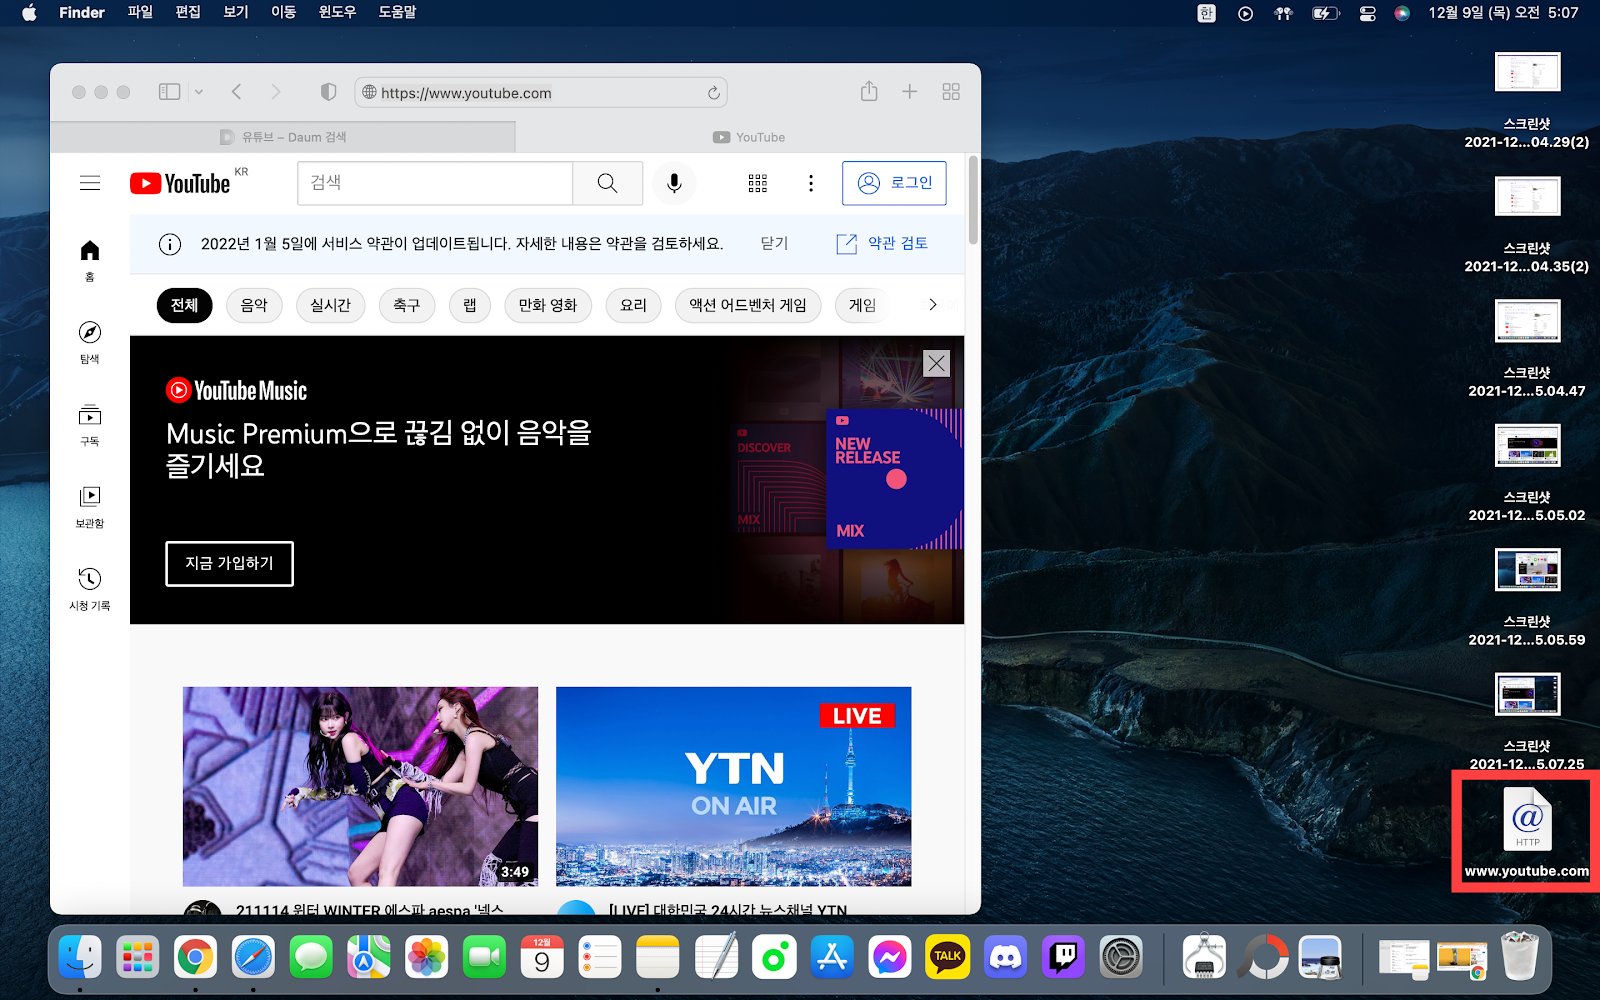This screenshot has width=1600, height=1000.
Task: Click the search magnifier button
Action: 607,183
